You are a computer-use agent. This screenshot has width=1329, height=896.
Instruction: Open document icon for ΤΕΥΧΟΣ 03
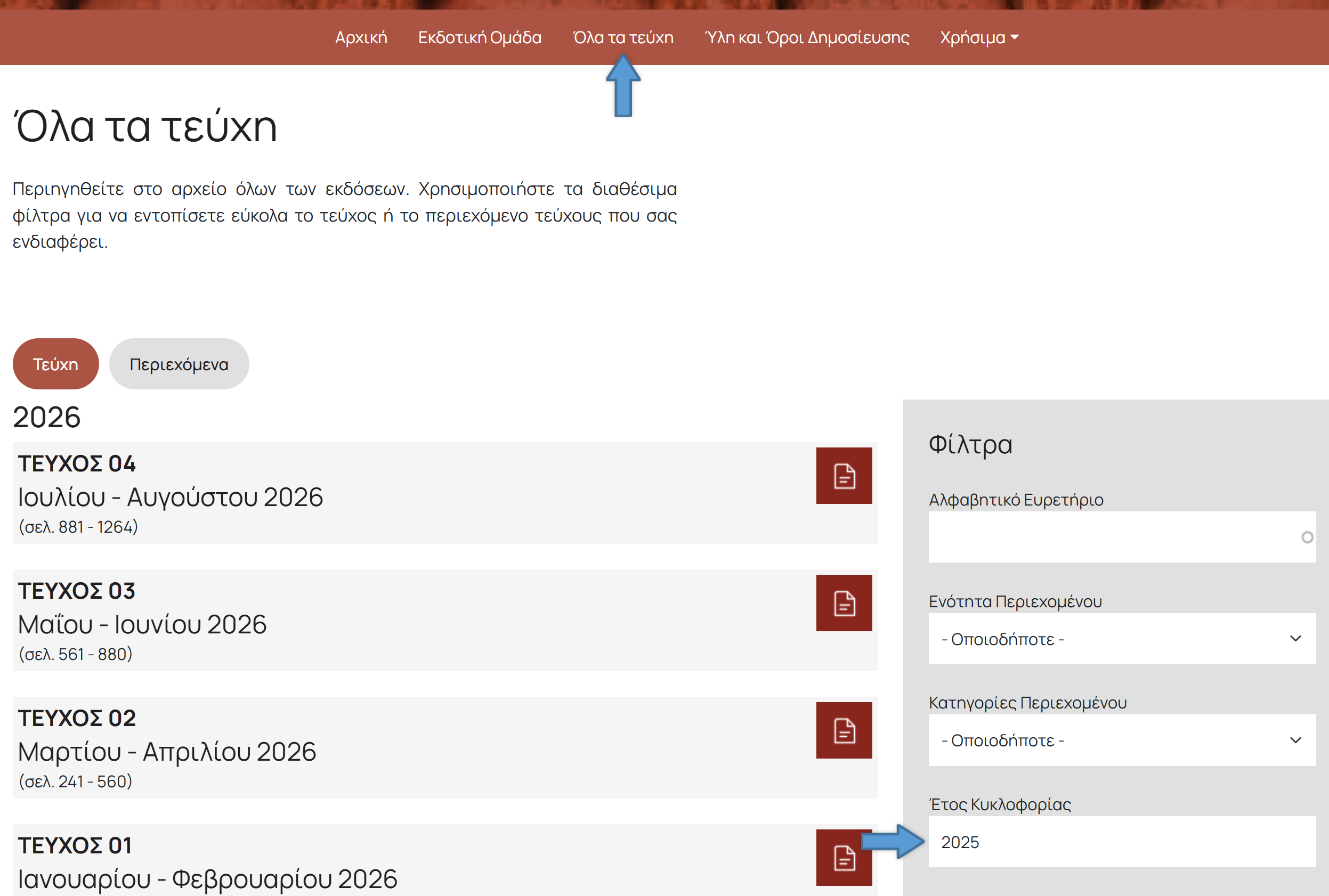[x=844, y=603]
